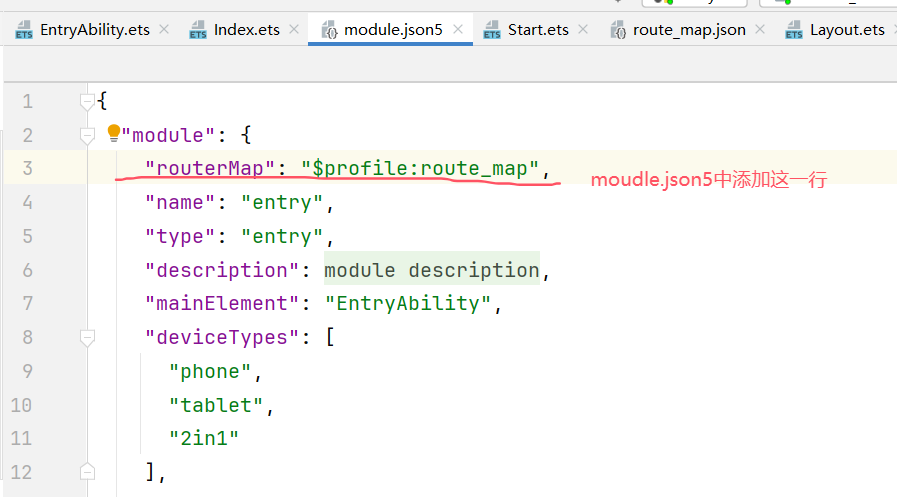Image resolution: width=897 pixels, height=497 pixels.
Task: Click the "entry" value on line 4
Action: (x=282, y=202)
